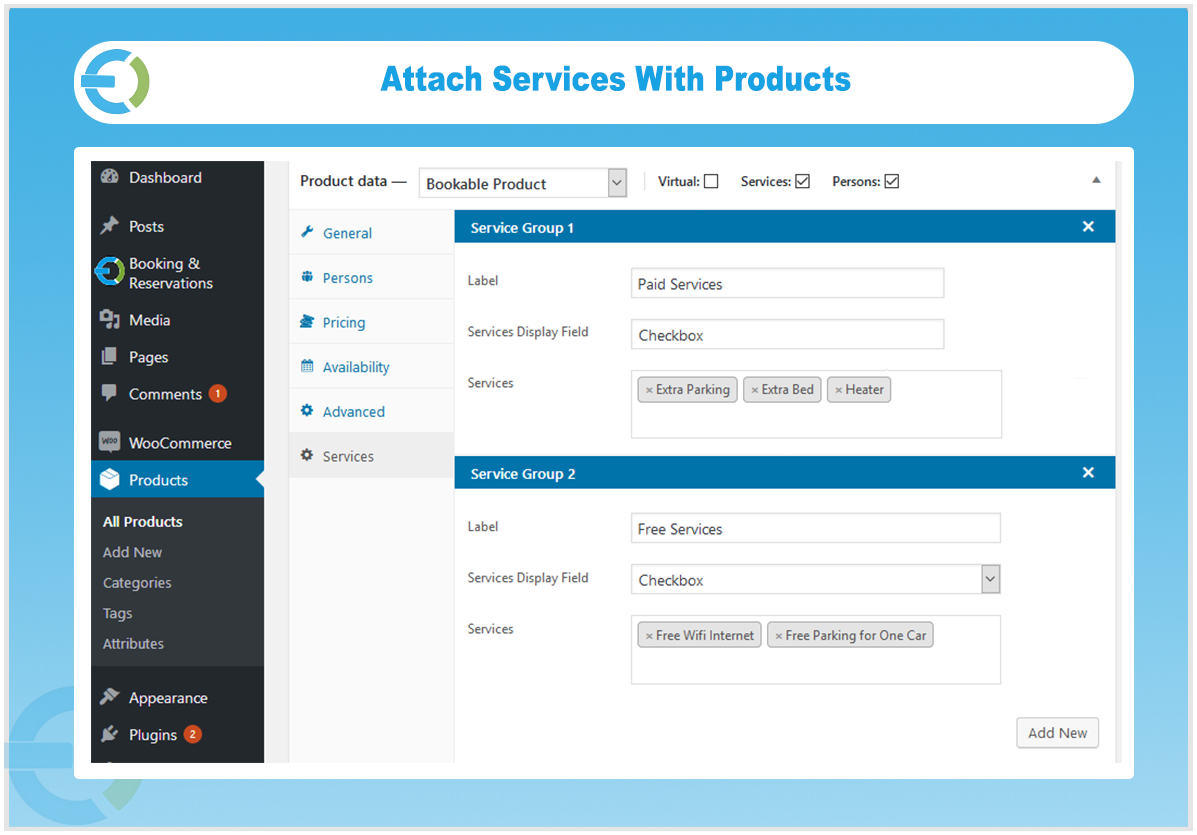Viewport: 1197px width, 835px height.
Task: Collapse the Product data panel
Action: click(1096, 181)
